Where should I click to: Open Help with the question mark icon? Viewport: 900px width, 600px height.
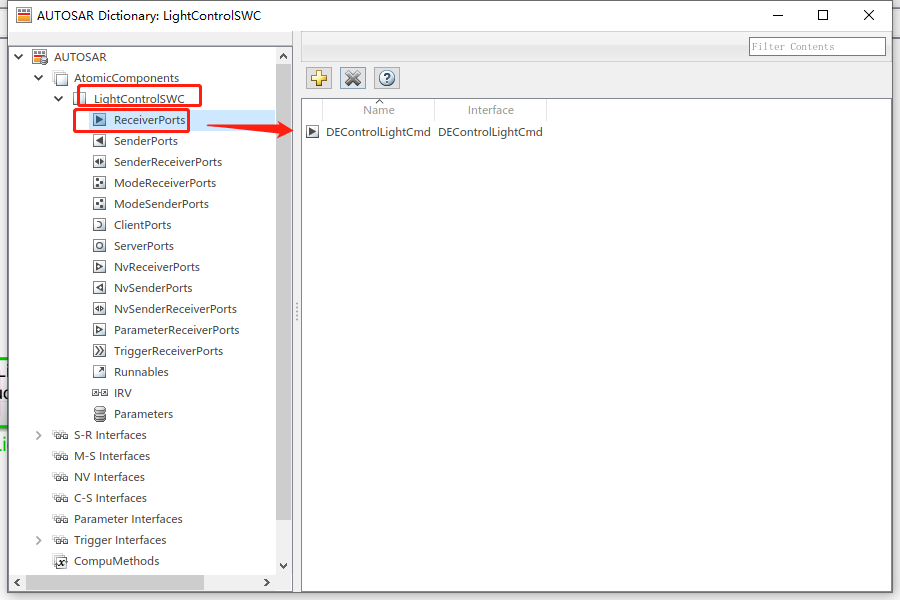point(387,78)
